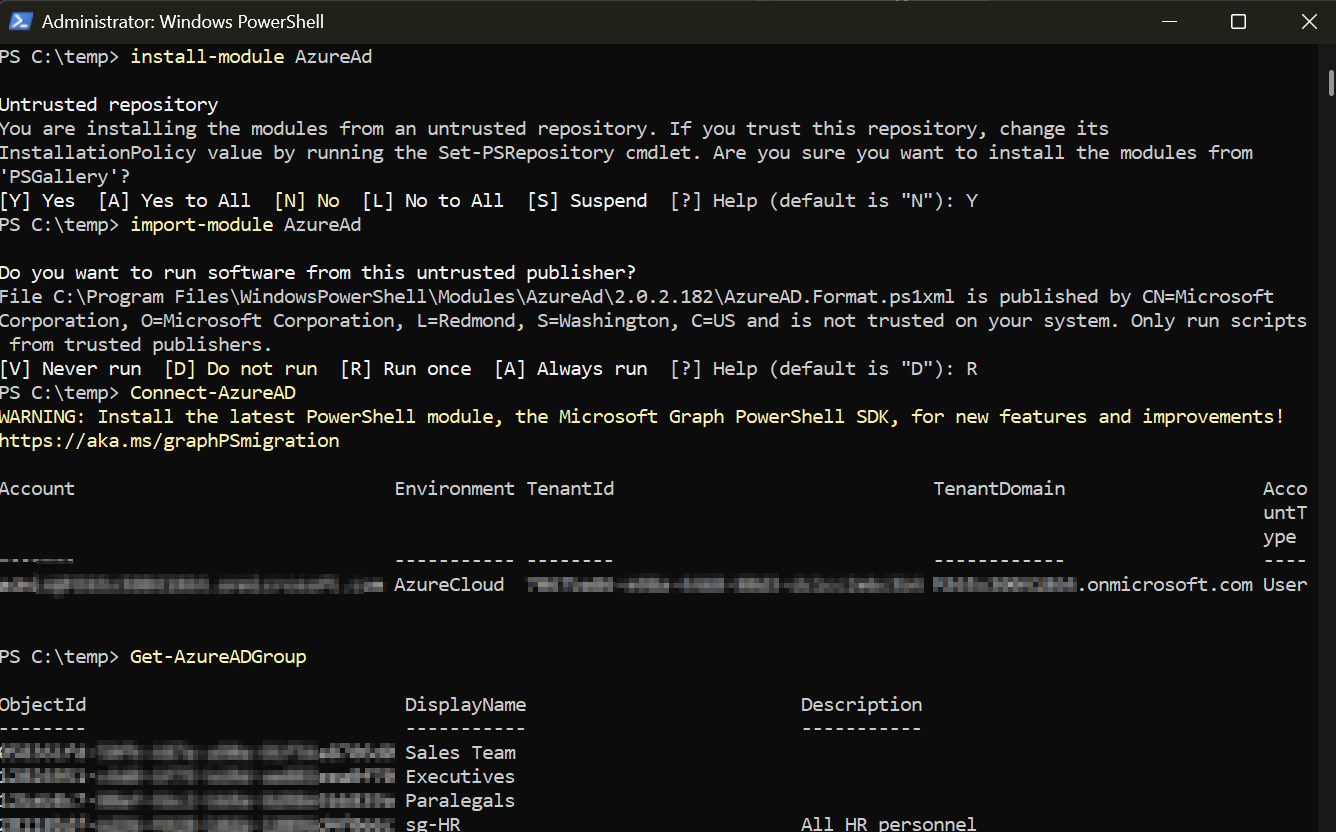Click the '.onmicrosoft.com' domain text
Image resolution: width=1336 pixels, height=832 pixels.
pyautogui.click(x=1165, y=585)
